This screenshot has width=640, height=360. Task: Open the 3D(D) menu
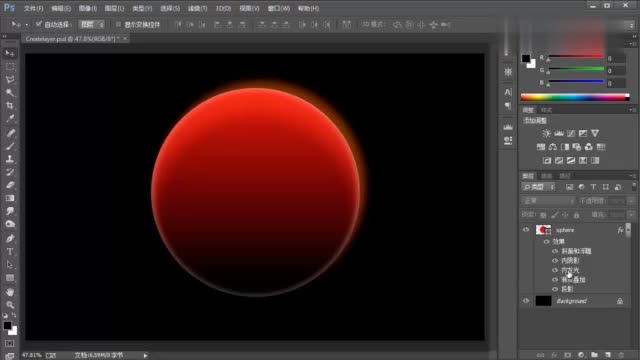(223, 9)
